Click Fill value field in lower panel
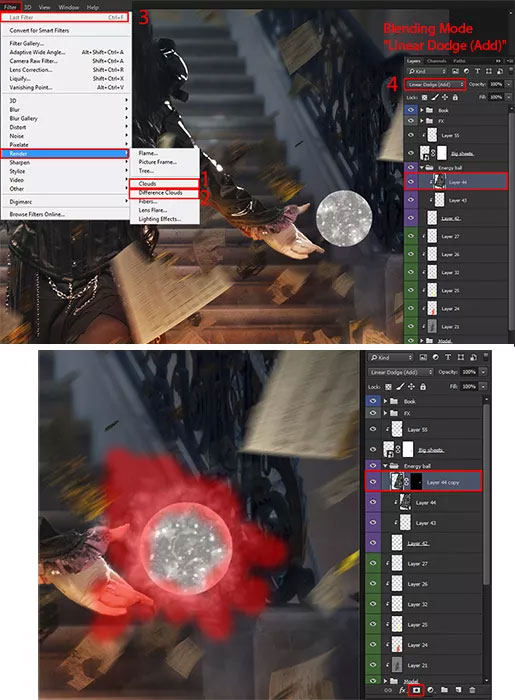The width and height of the screenshot is (515, 700). [469, 387]
